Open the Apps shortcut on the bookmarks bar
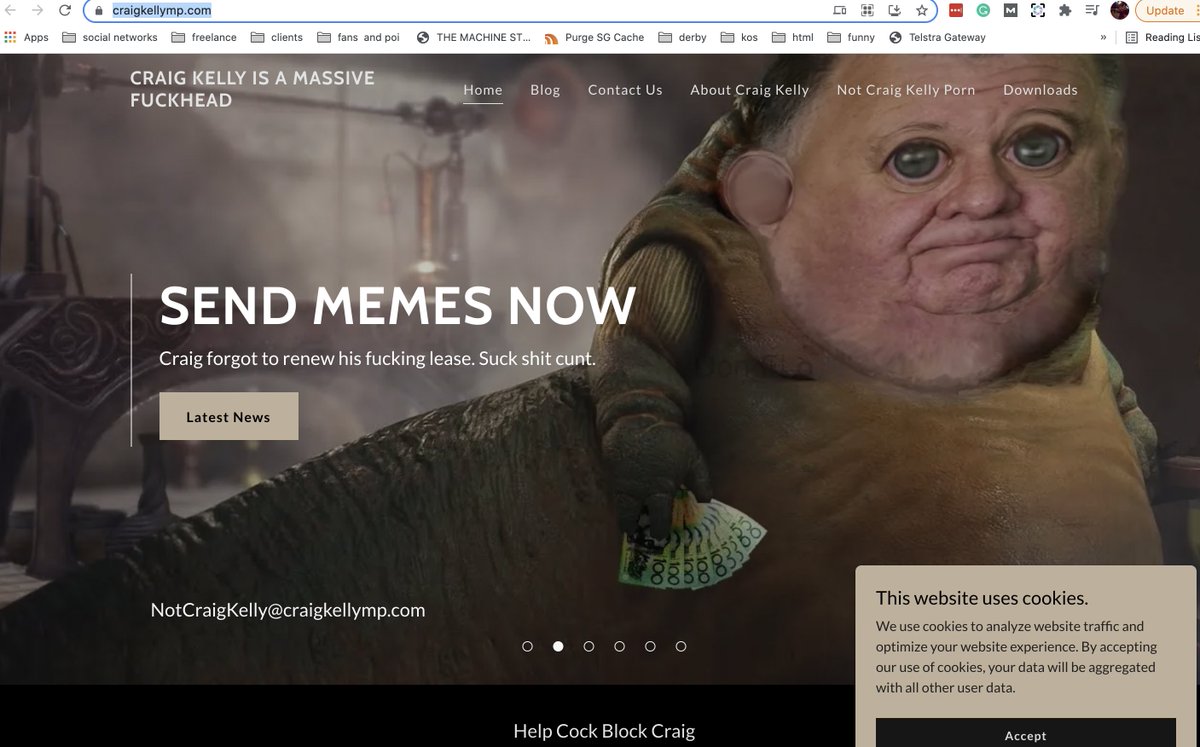Screen dimensions: 1200x747 (27, 37)
